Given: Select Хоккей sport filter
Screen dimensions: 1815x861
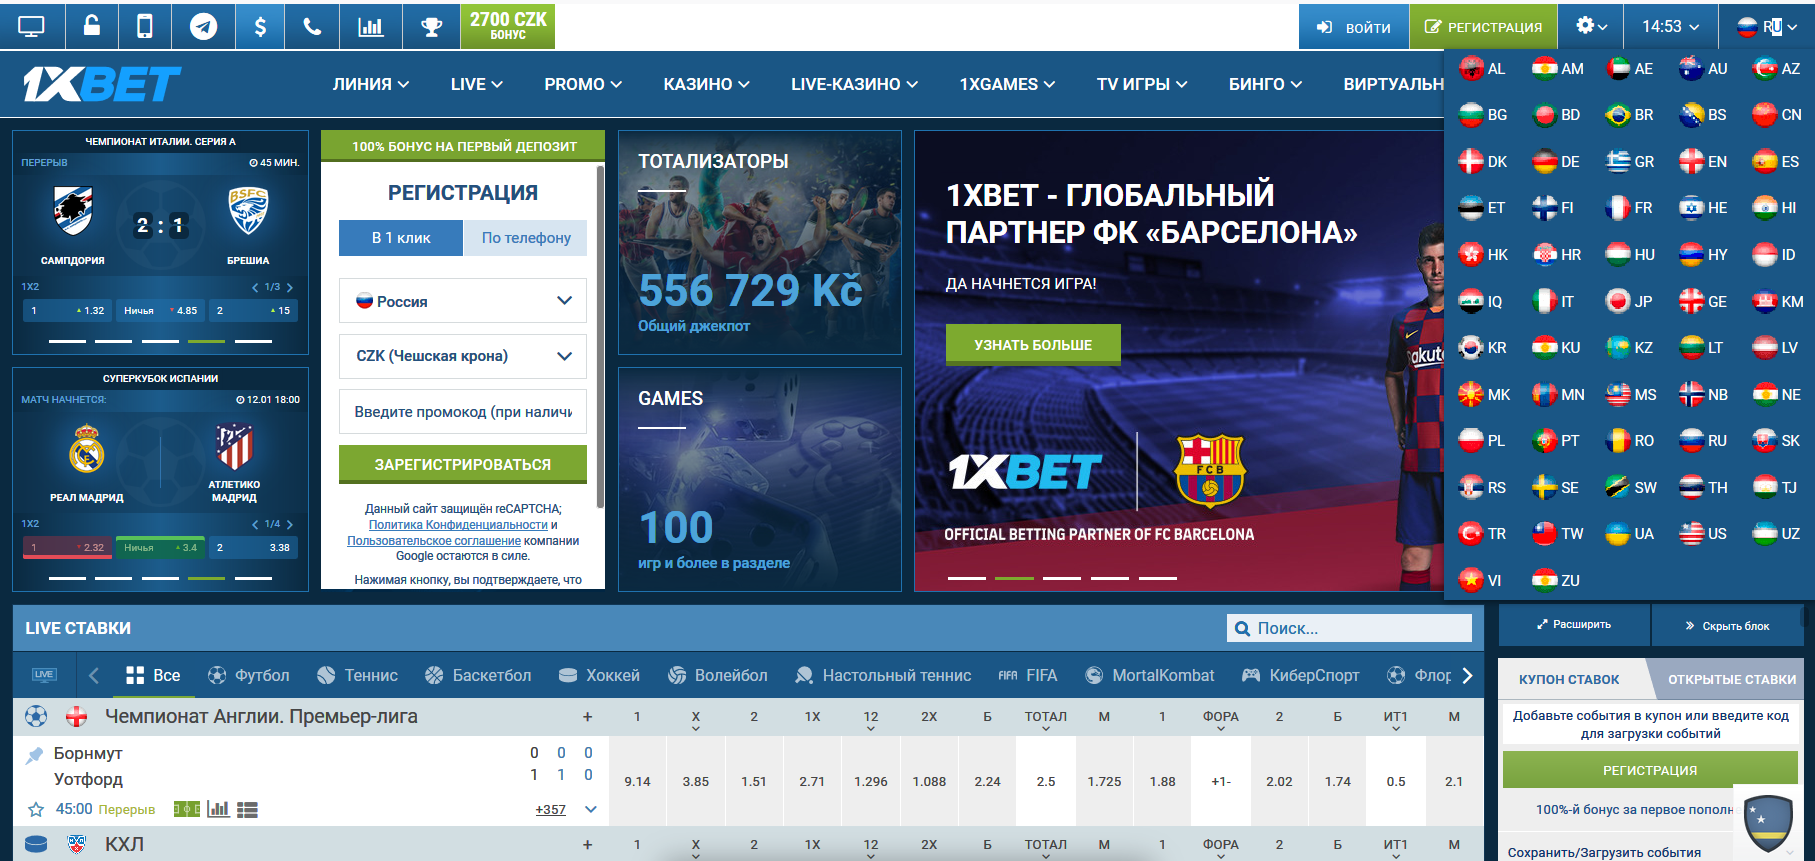Looking at the screenshot, I should coord(599,675).
